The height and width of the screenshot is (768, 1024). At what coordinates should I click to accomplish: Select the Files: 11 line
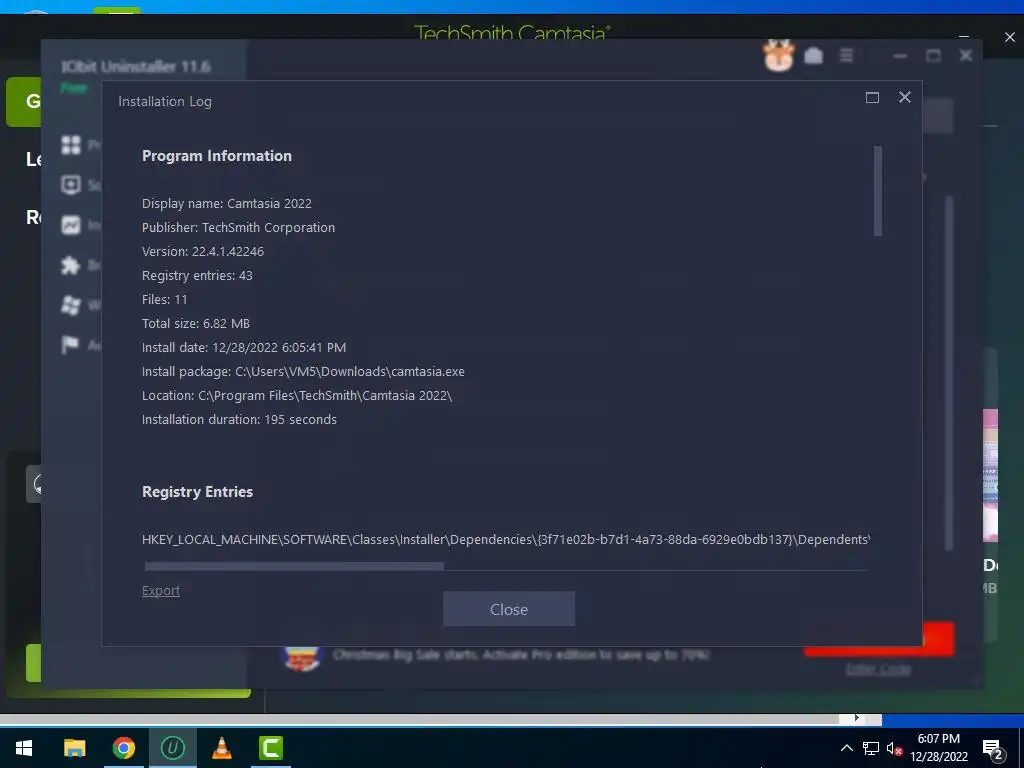click(165, 299)
